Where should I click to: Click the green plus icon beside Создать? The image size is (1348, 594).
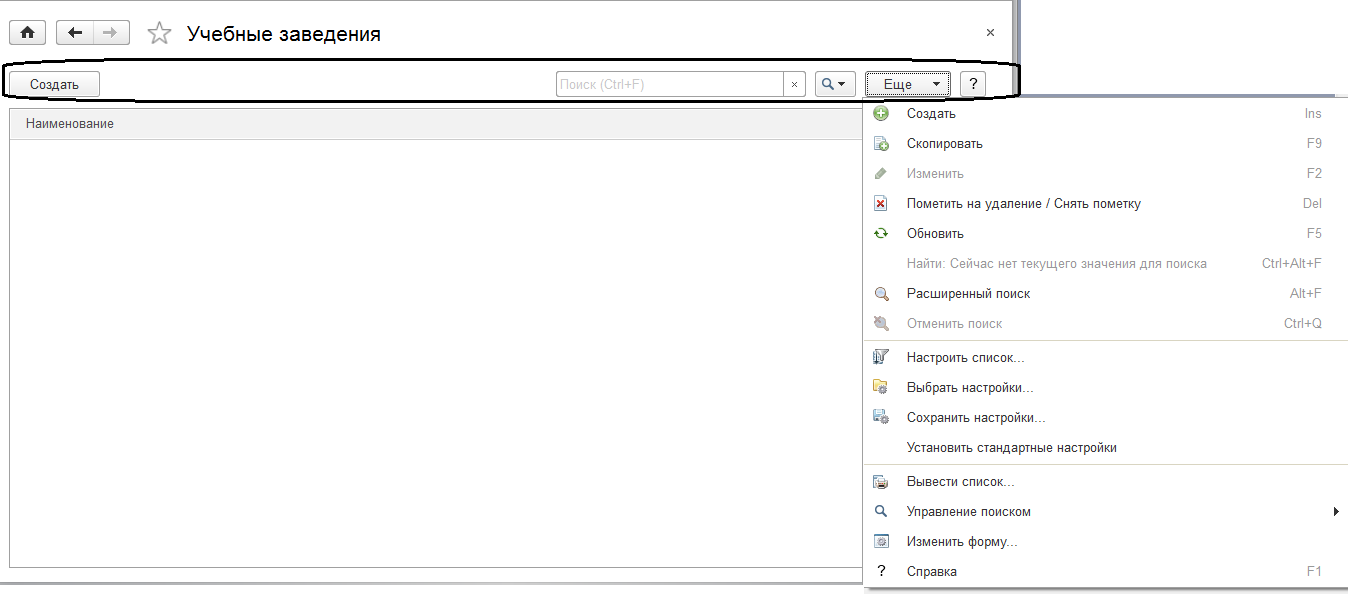[881, 114]
